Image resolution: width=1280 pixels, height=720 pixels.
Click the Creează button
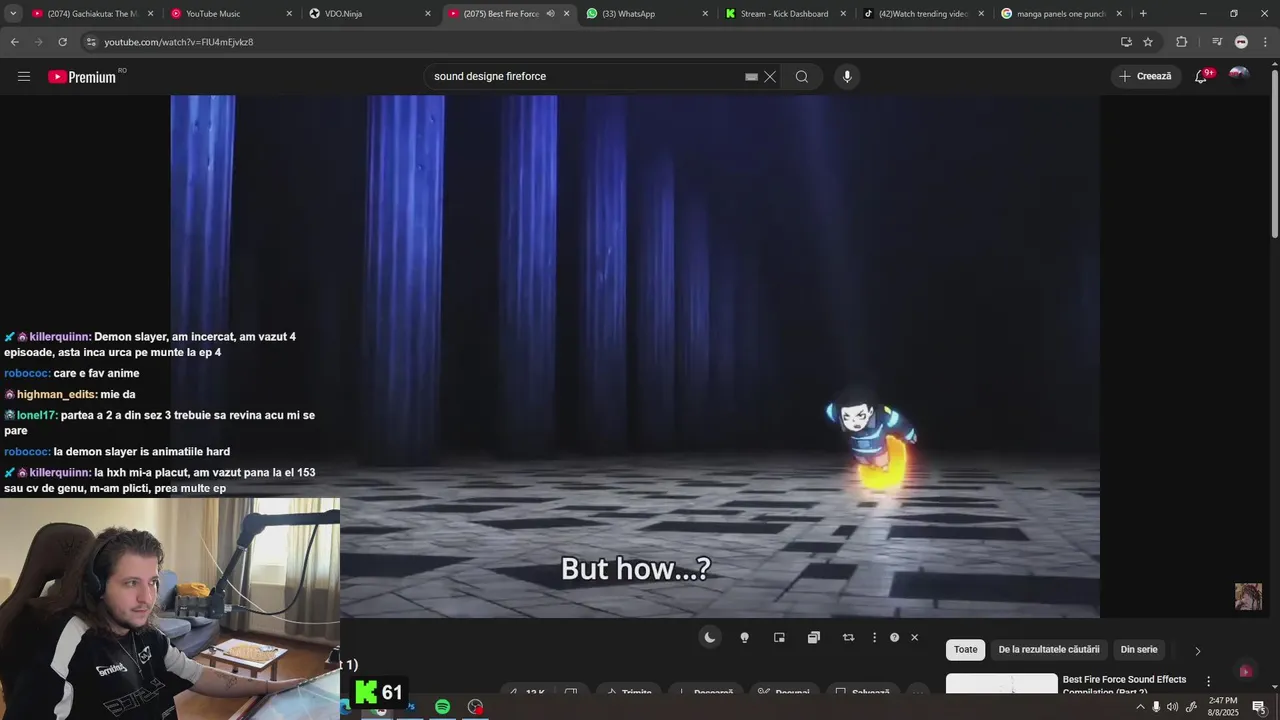pos(1145,76)
